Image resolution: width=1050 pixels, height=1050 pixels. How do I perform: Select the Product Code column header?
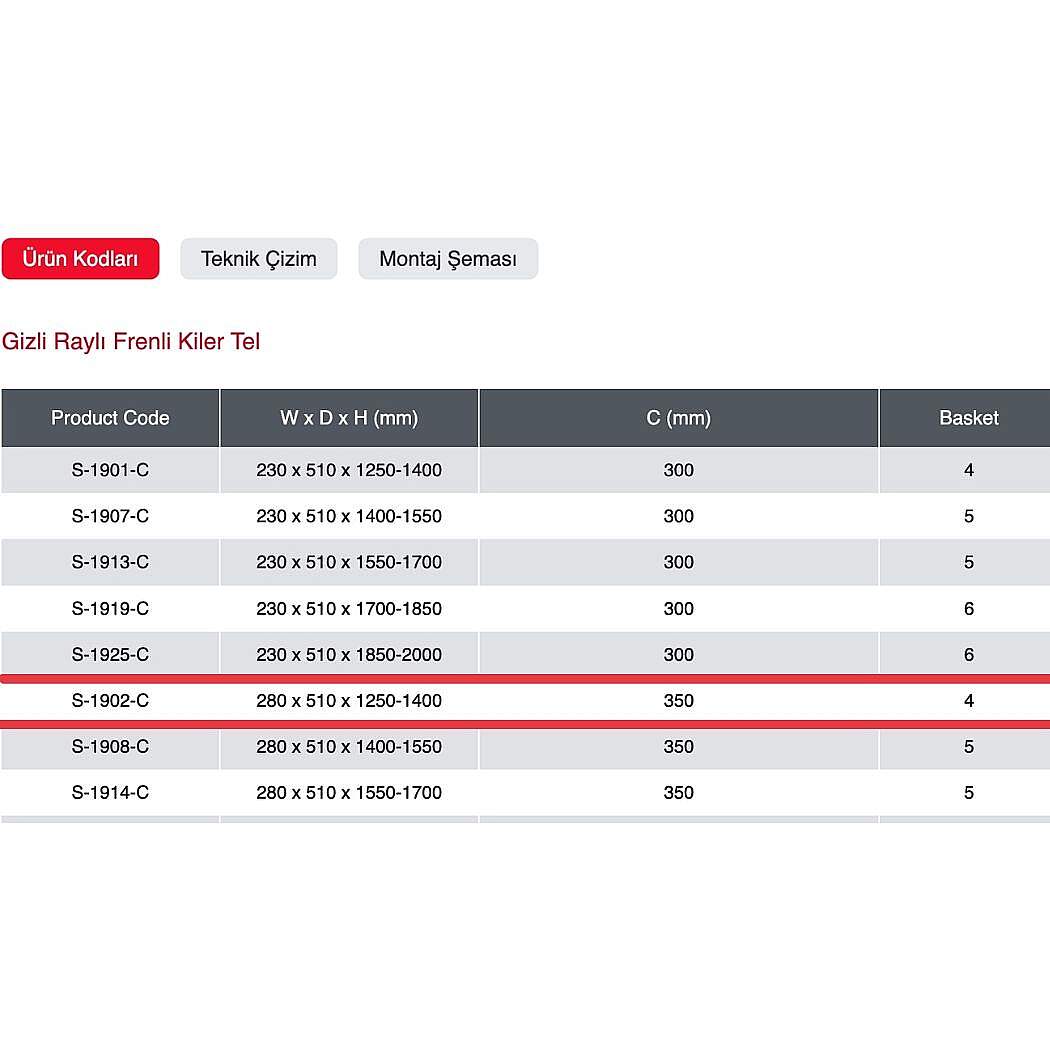pos(110,418)
